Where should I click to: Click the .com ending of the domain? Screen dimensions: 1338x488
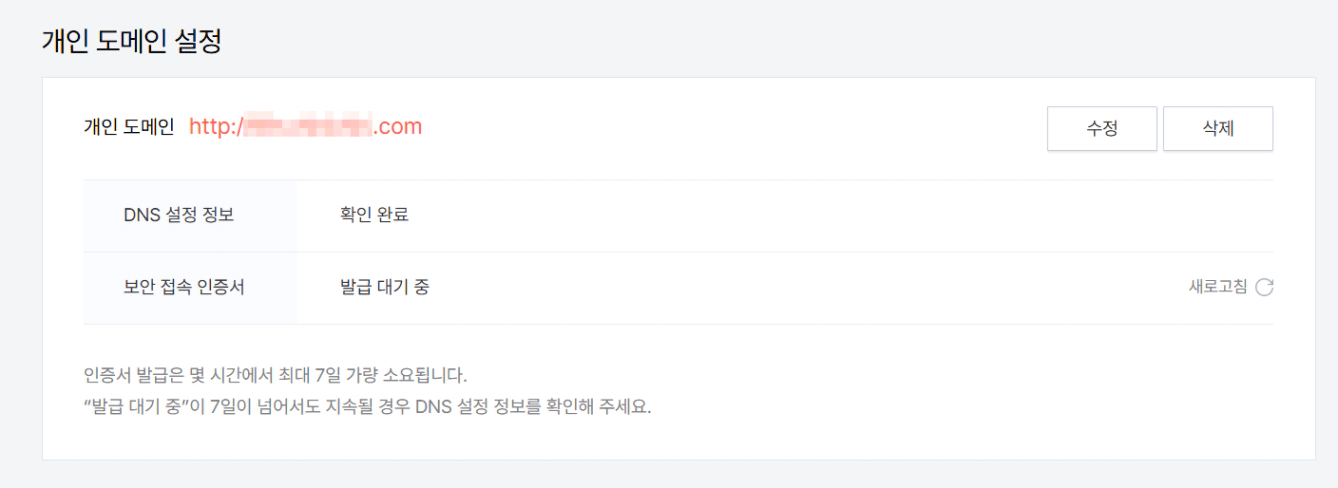pyautogui.click(x=398, y=127)
